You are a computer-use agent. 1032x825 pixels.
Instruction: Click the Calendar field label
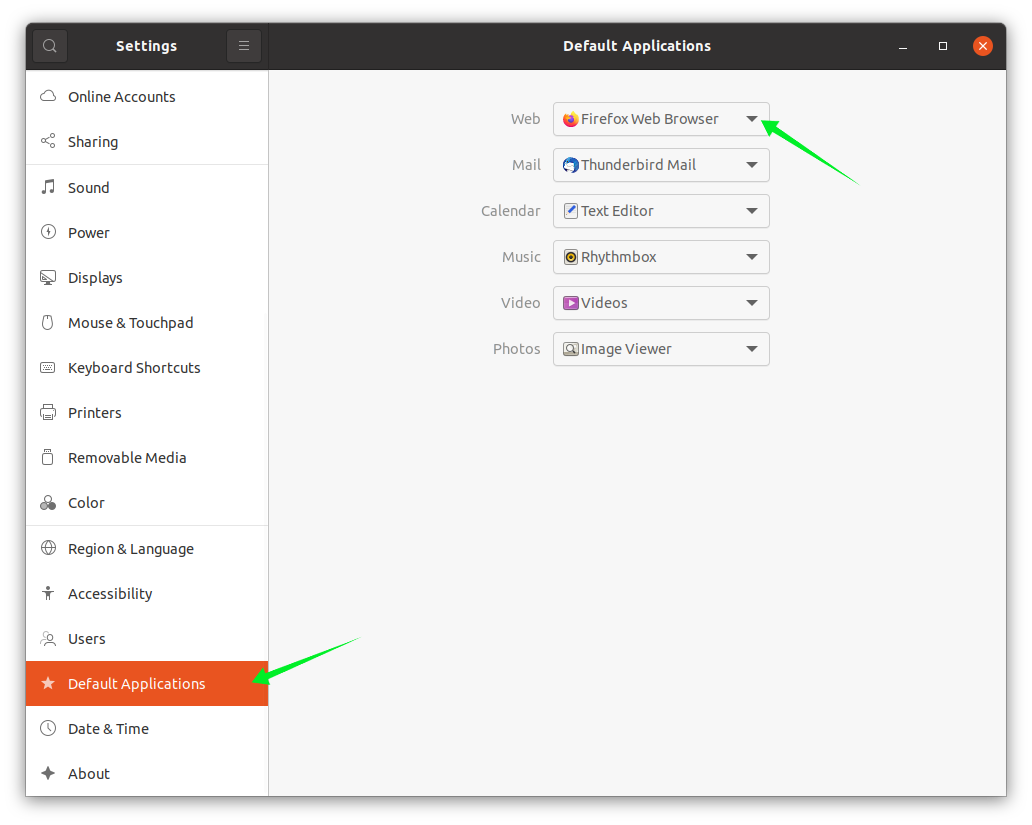(x=511, y=211)
